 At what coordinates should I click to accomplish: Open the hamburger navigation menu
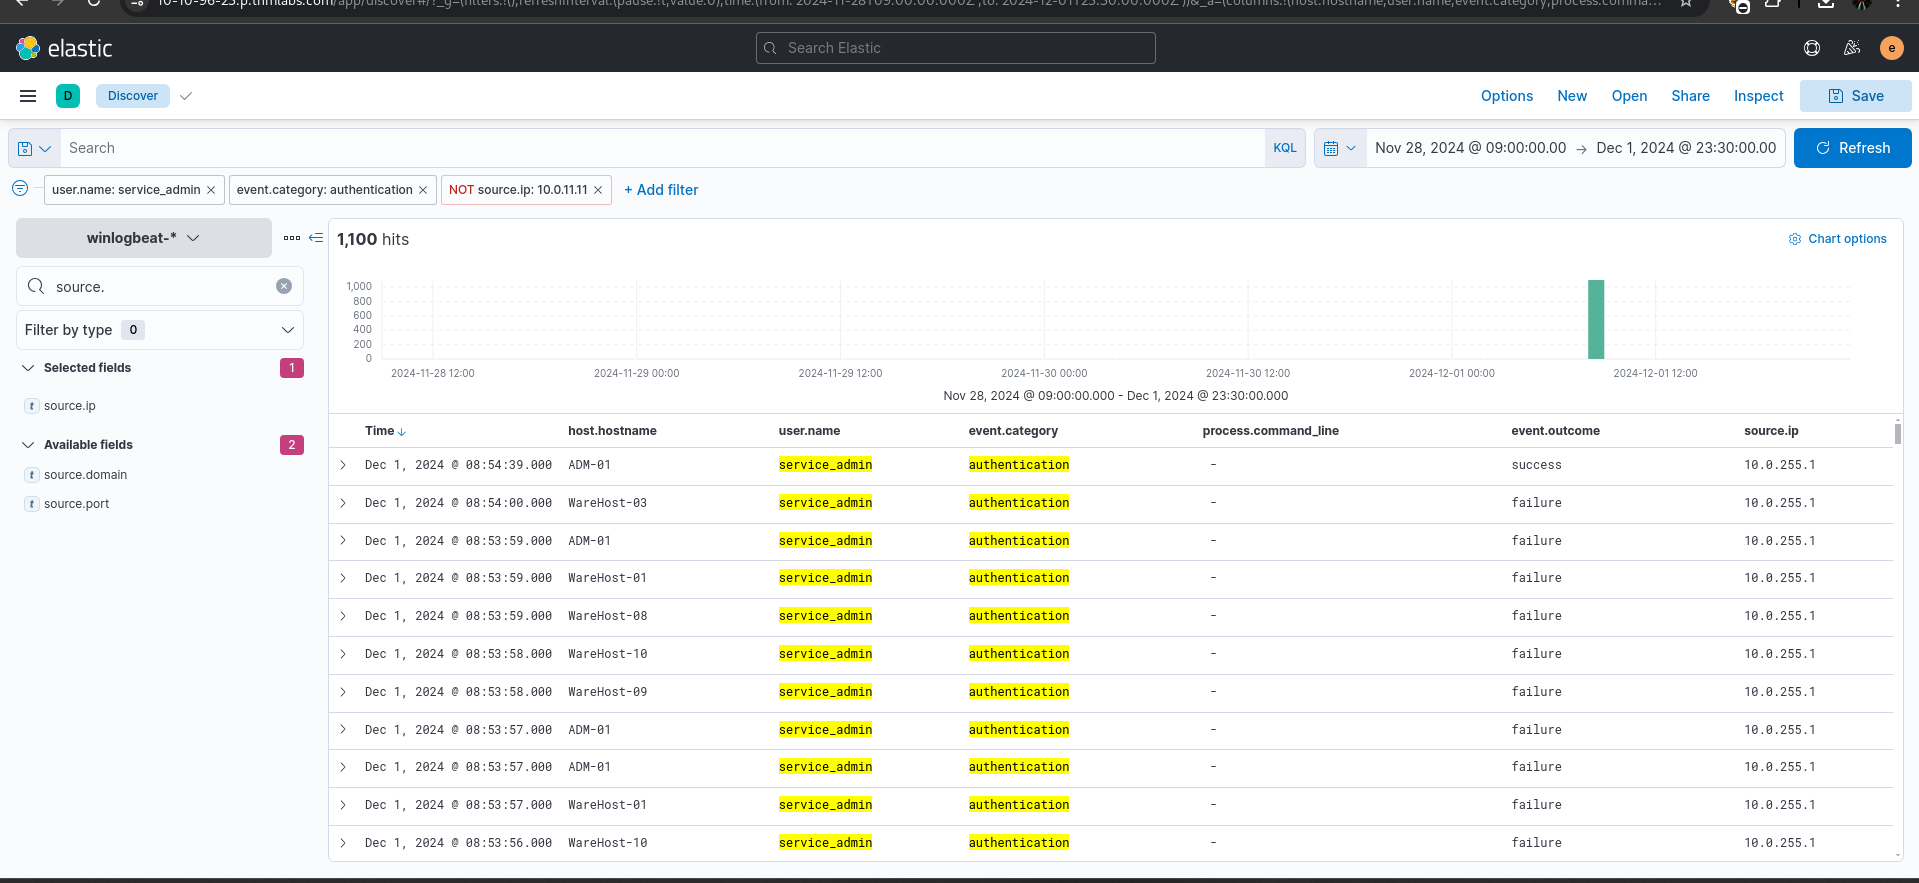click(28, 96)
